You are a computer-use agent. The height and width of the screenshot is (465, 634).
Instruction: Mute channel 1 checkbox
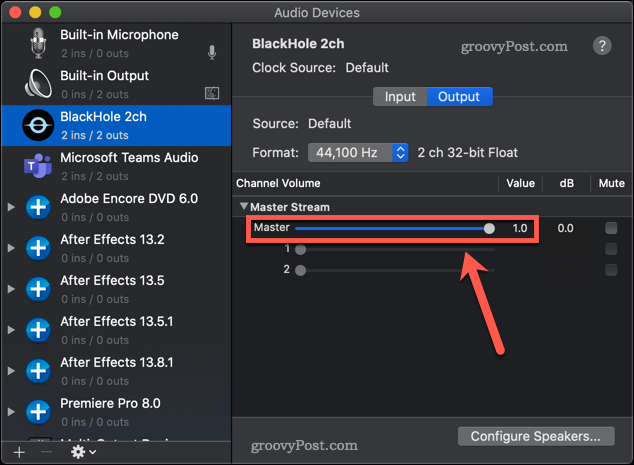pyautogui.click(x=611, y=249)
